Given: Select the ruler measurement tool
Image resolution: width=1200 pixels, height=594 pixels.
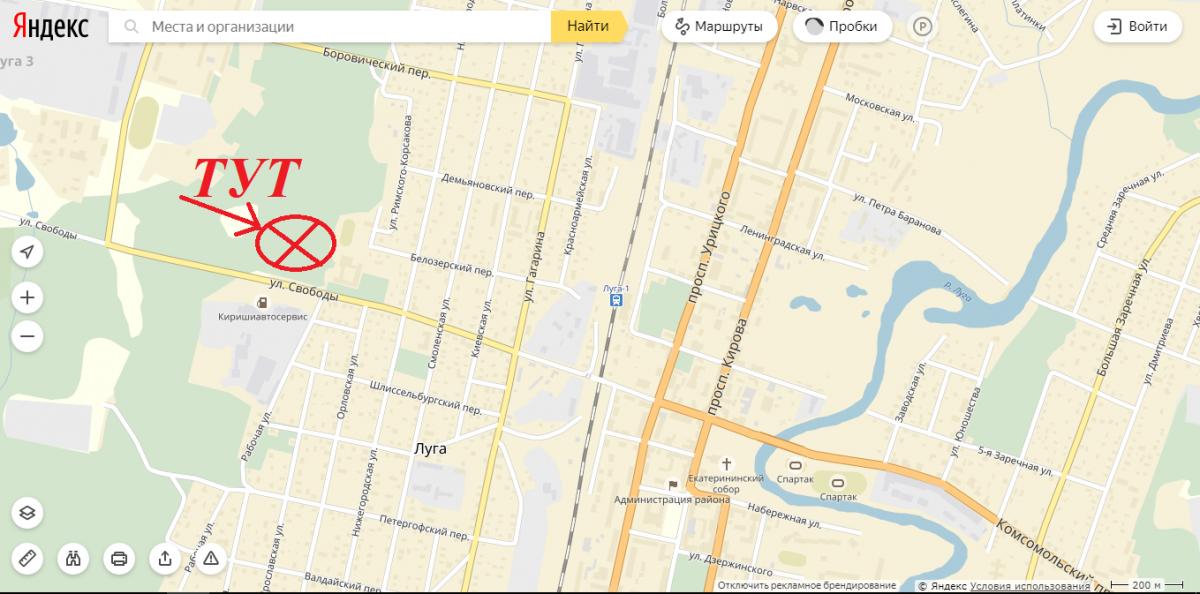Looking at the screenshot, I should 27,558.
